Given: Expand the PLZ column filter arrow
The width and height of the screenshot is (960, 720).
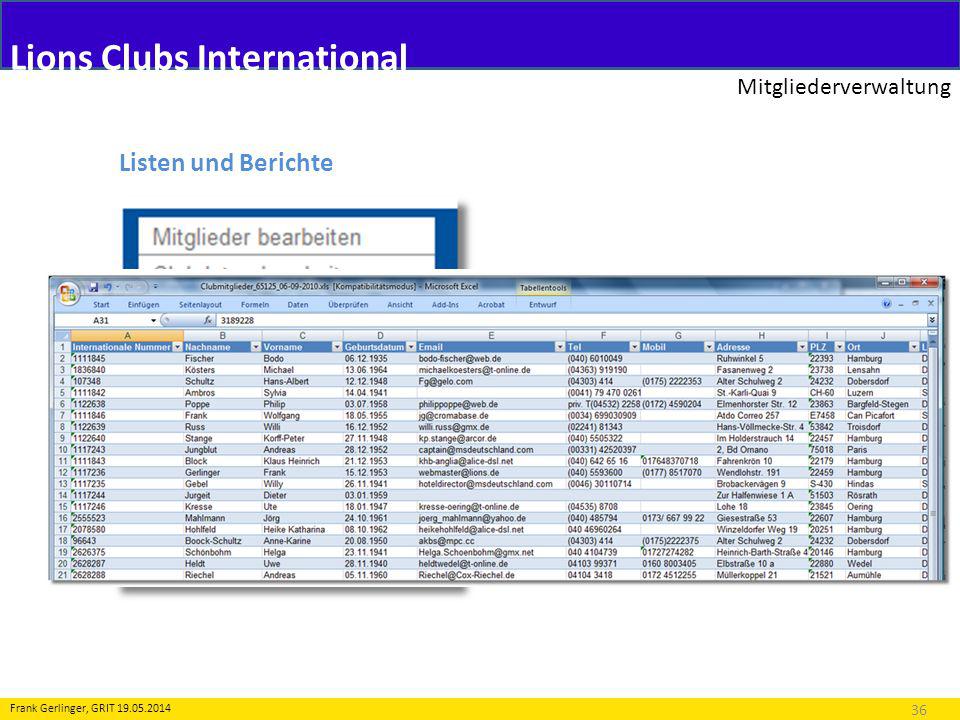Looking at the screenshot, I should [x=839, y=347].
